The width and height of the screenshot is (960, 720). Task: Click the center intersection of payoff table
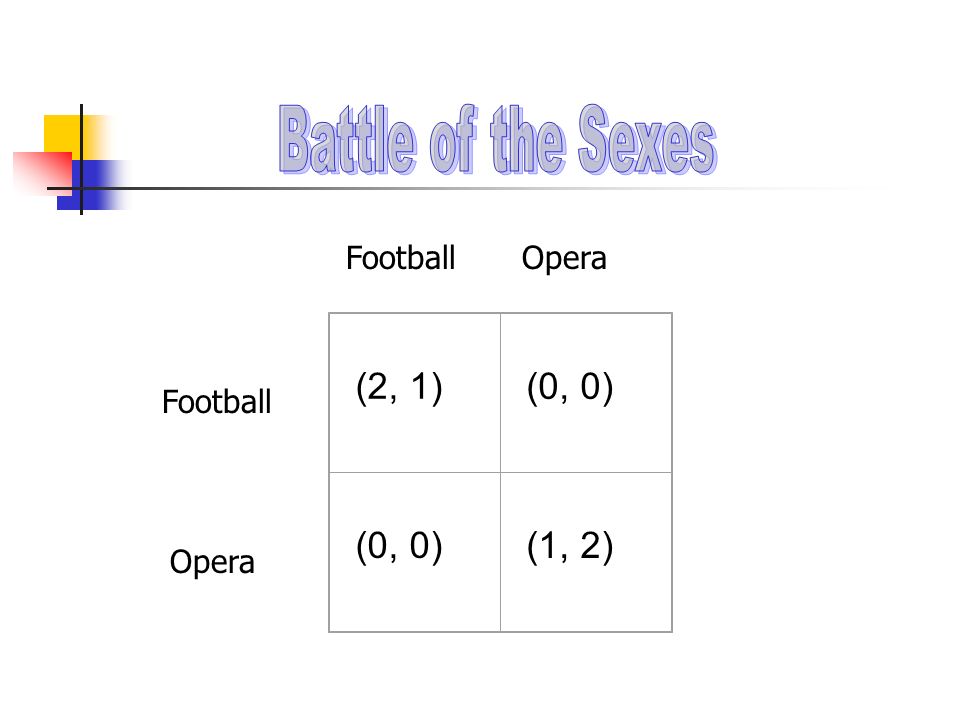pyautogui.click(x=500, y=473)
